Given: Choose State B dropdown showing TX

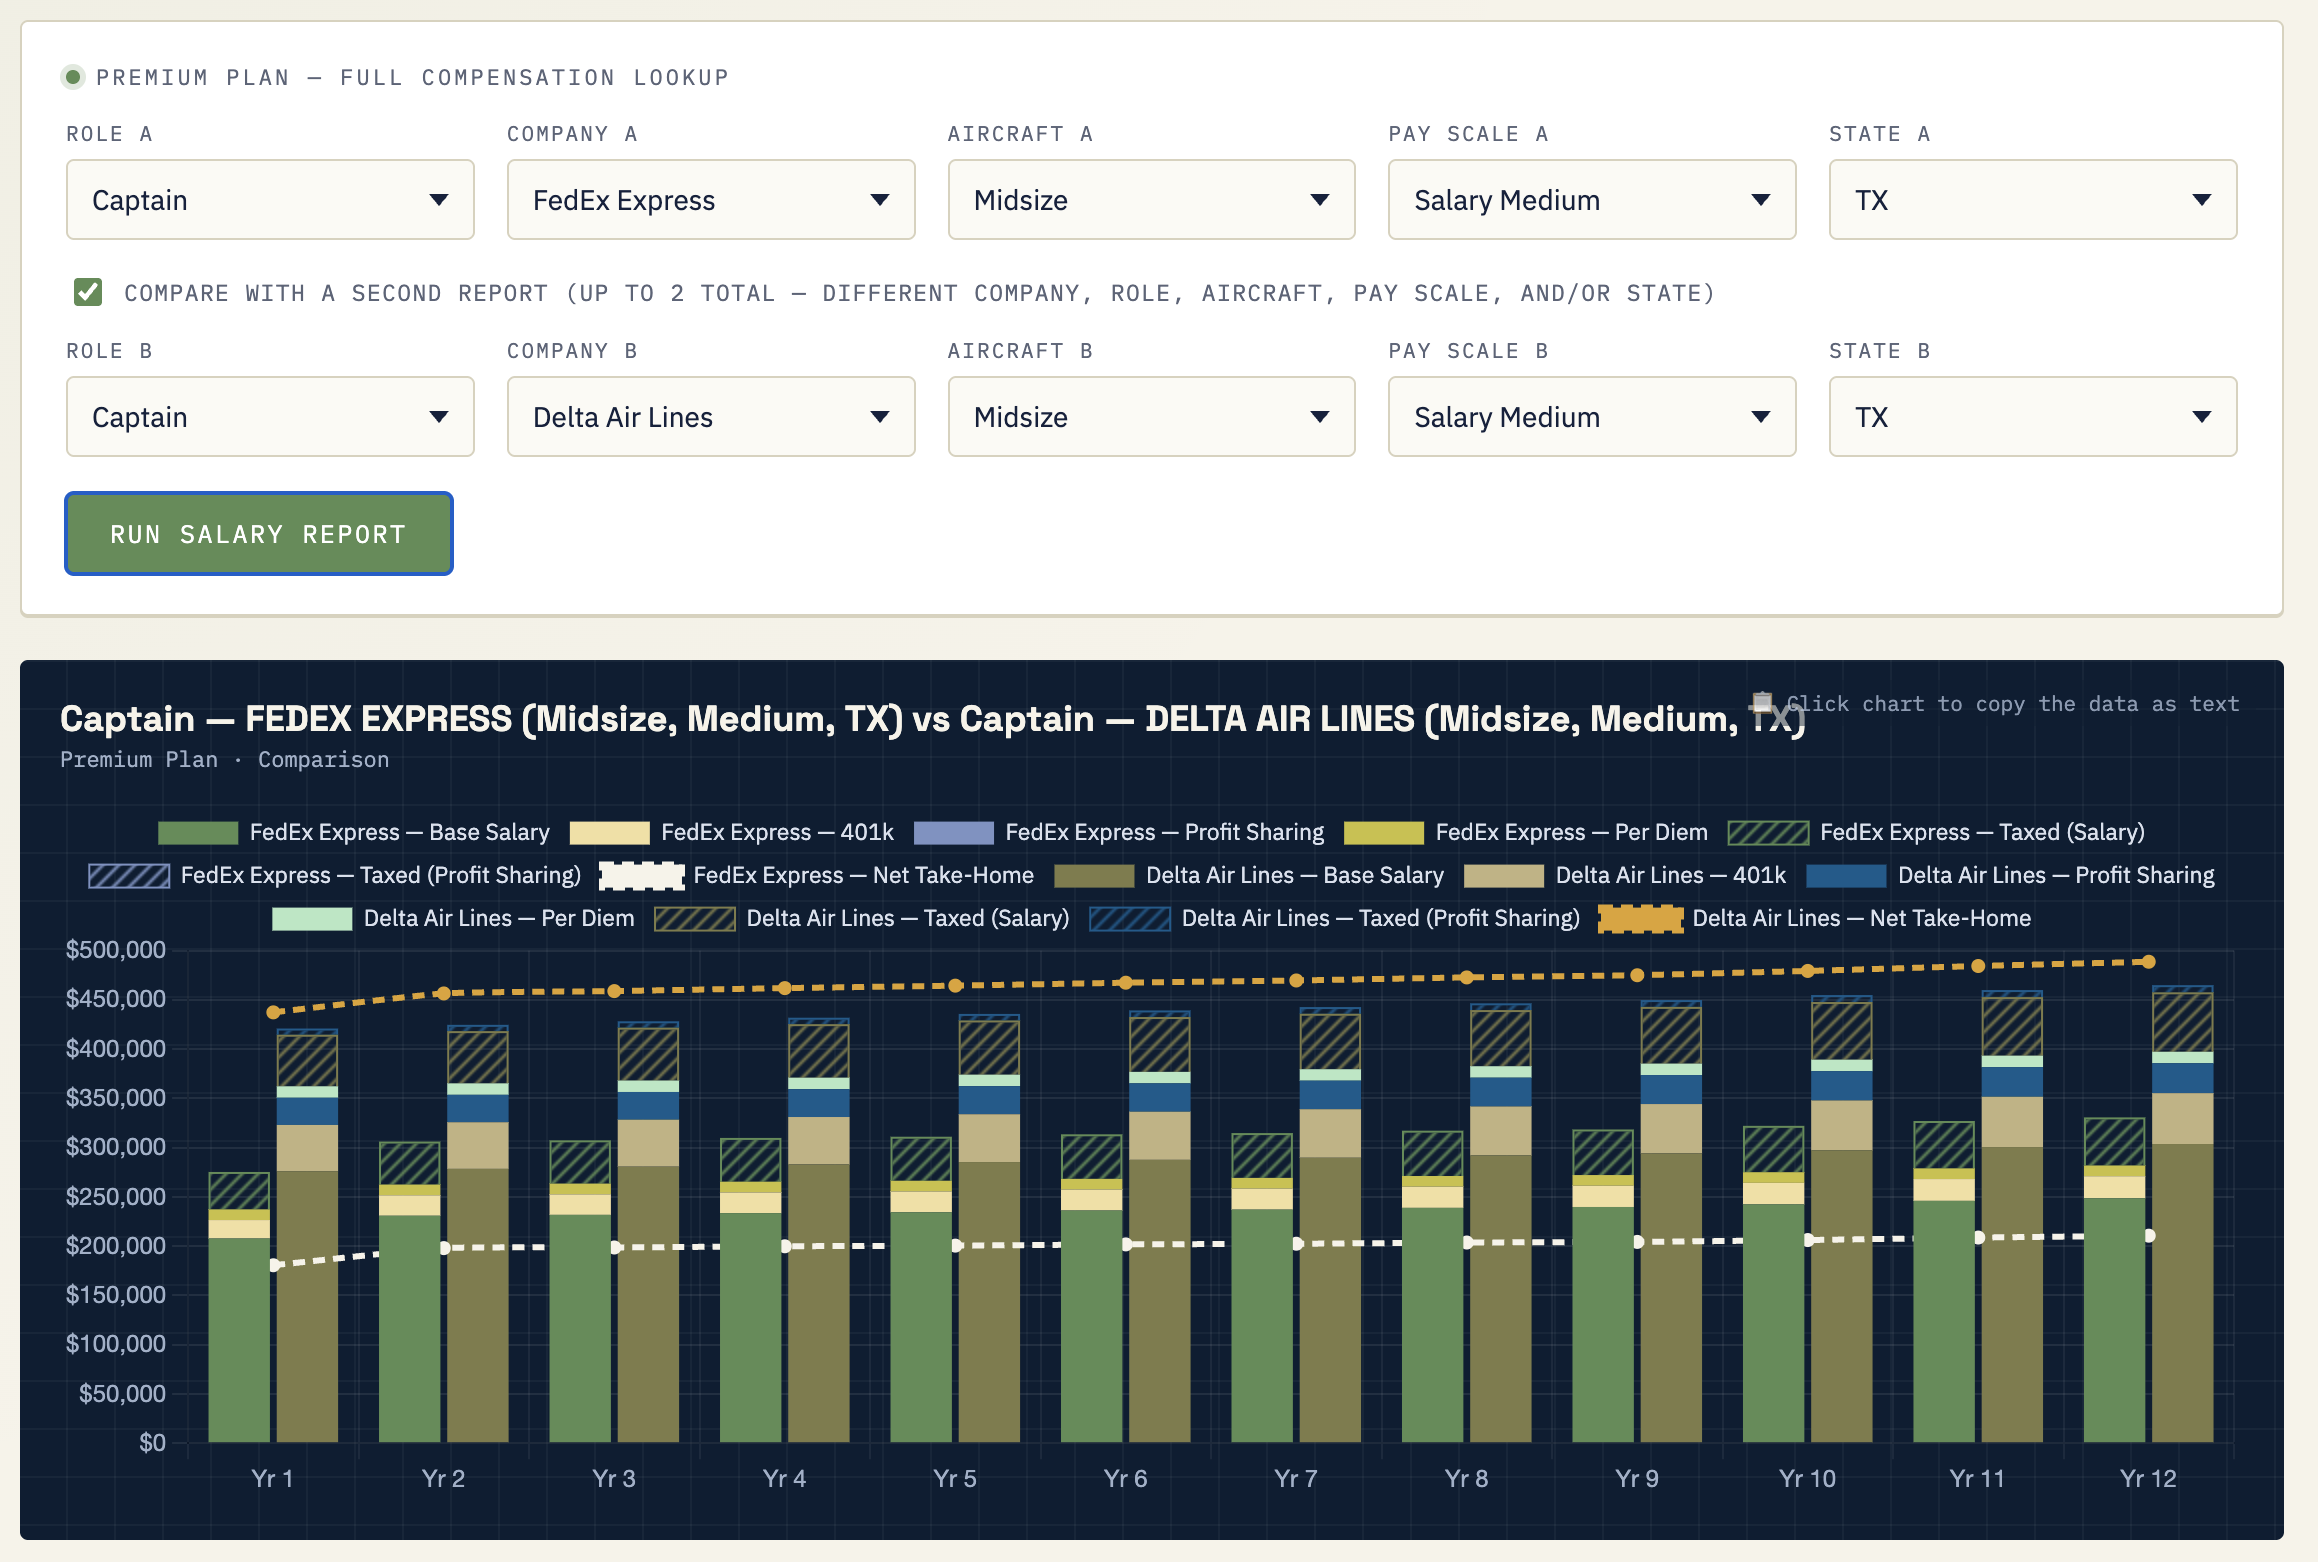Looking at the screenshot, I should coord(2033,417).
